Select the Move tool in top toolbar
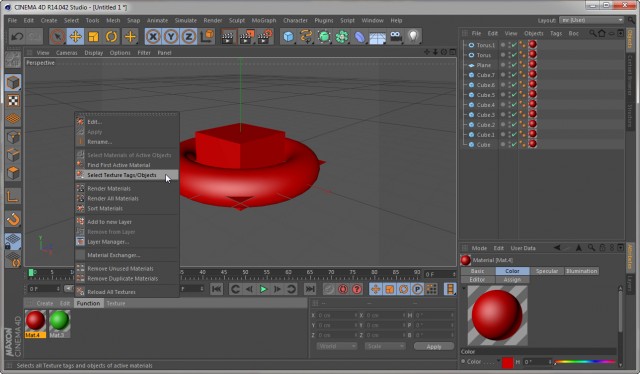Screen dimensions: 640x374 click(x=76, y=37)
